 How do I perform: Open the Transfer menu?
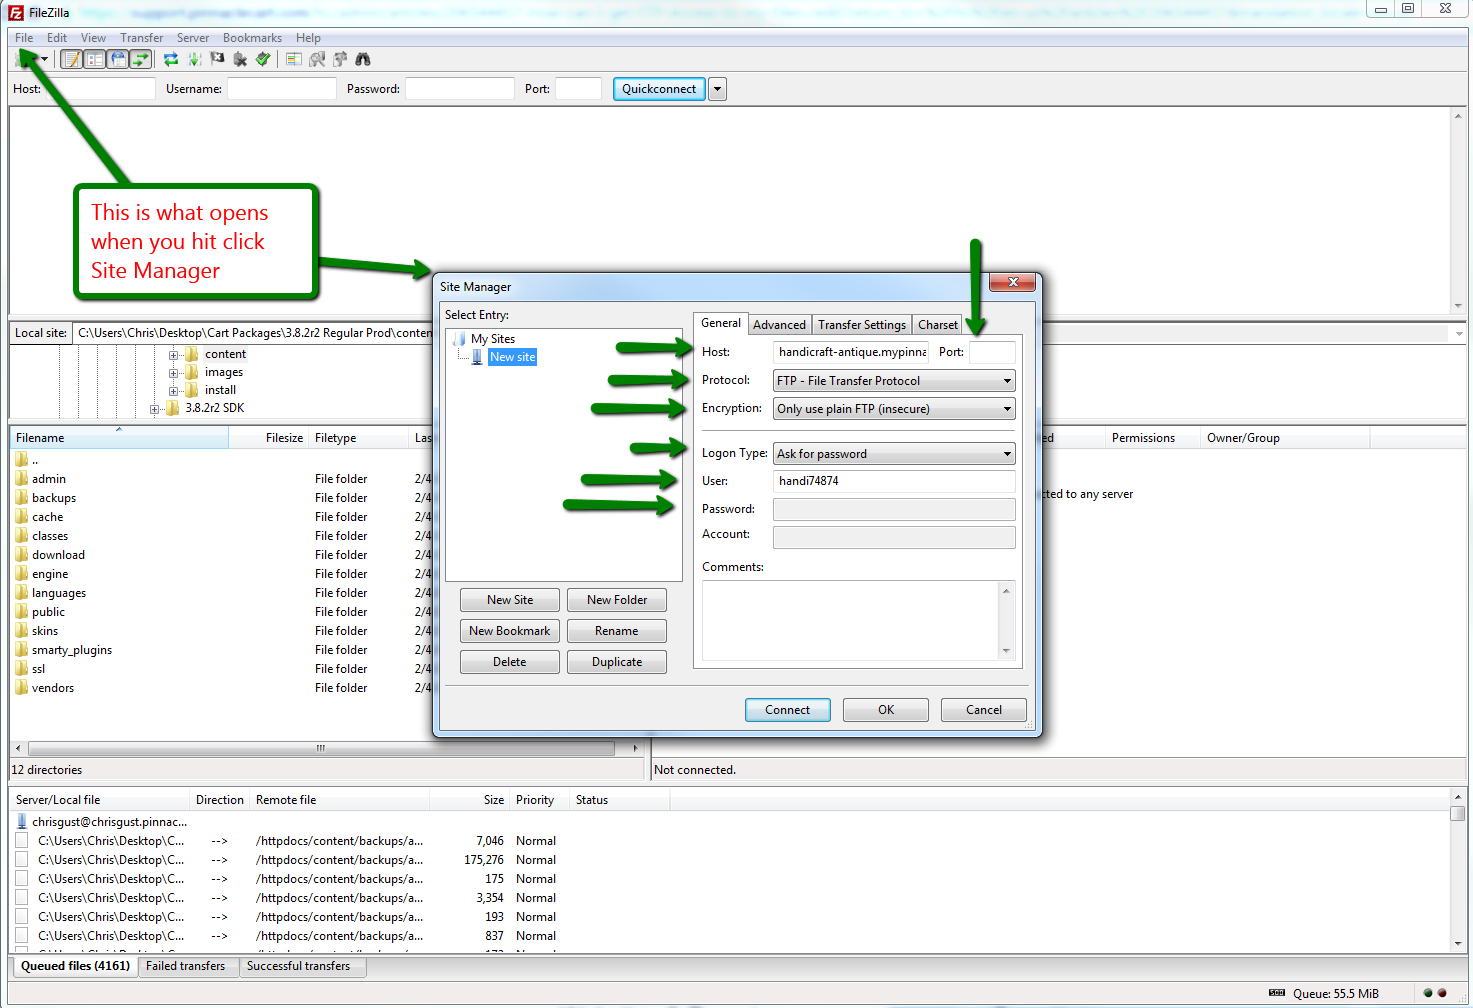(142, 38)
